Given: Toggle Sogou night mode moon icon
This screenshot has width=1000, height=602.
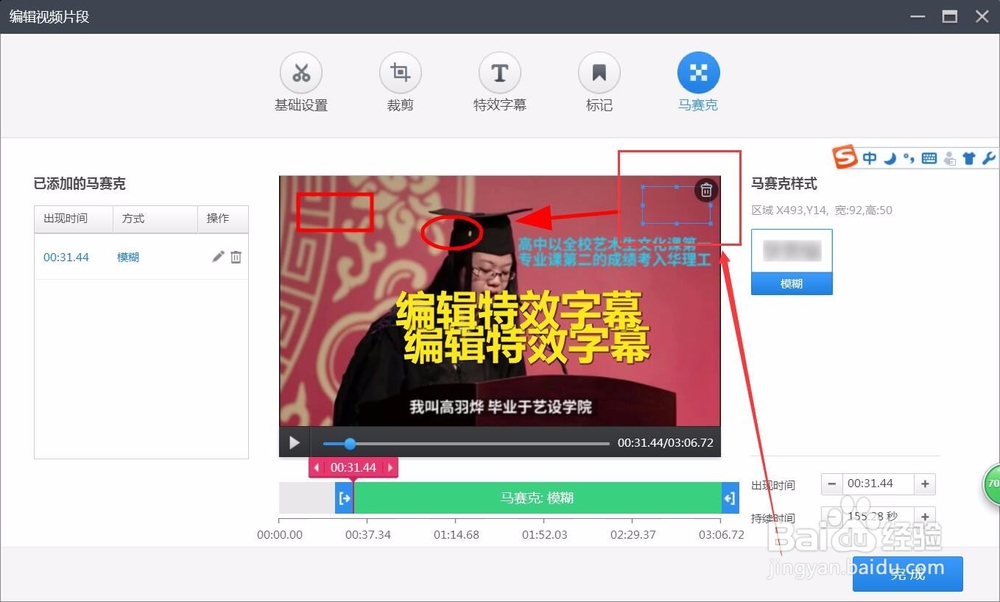Looking at the screenshot, I should pos(889,158).
